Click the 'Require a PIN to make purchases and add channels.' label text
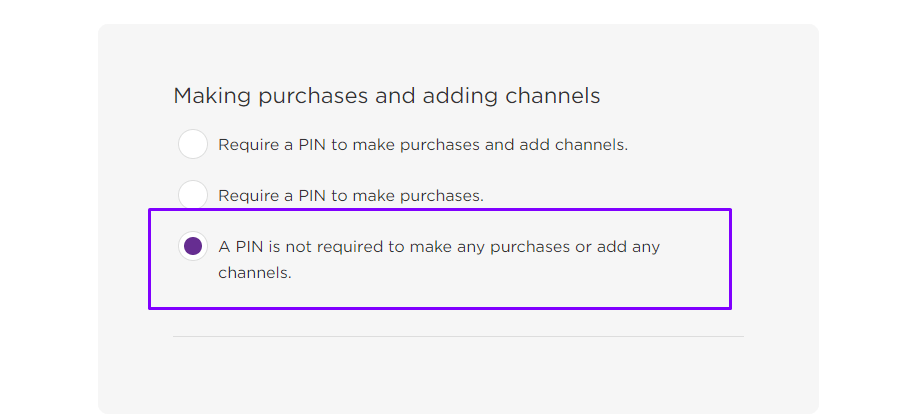Image resolution: width=903 pixels, height=418 pixels. (x=423, y=145)
